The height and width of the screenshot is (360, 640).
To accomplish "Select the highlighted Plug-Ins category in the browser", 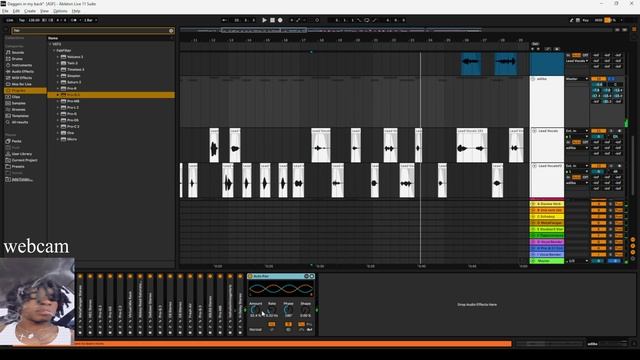I will coord(25,91).
